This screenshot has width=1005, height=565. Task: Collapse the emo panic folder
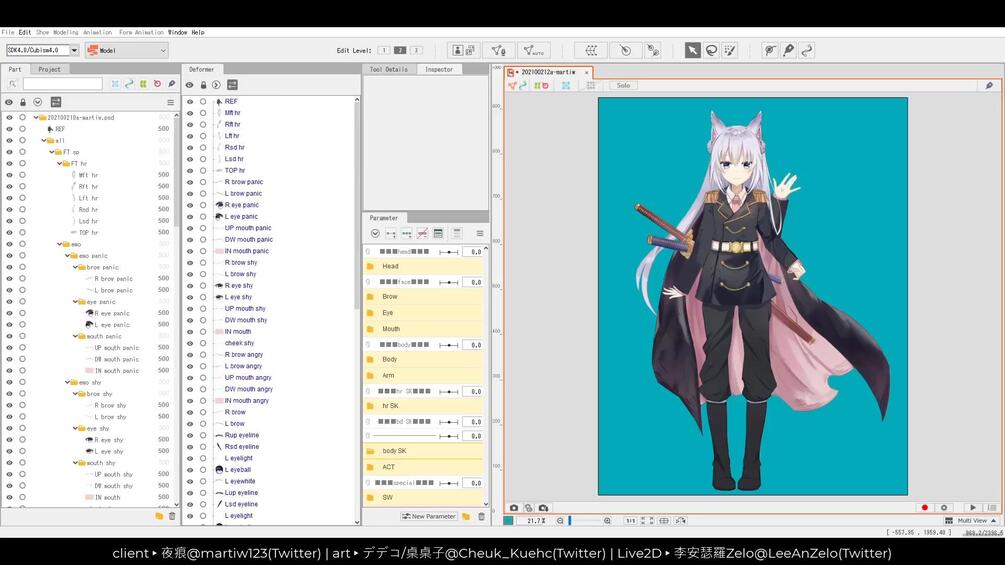[67, 256]
